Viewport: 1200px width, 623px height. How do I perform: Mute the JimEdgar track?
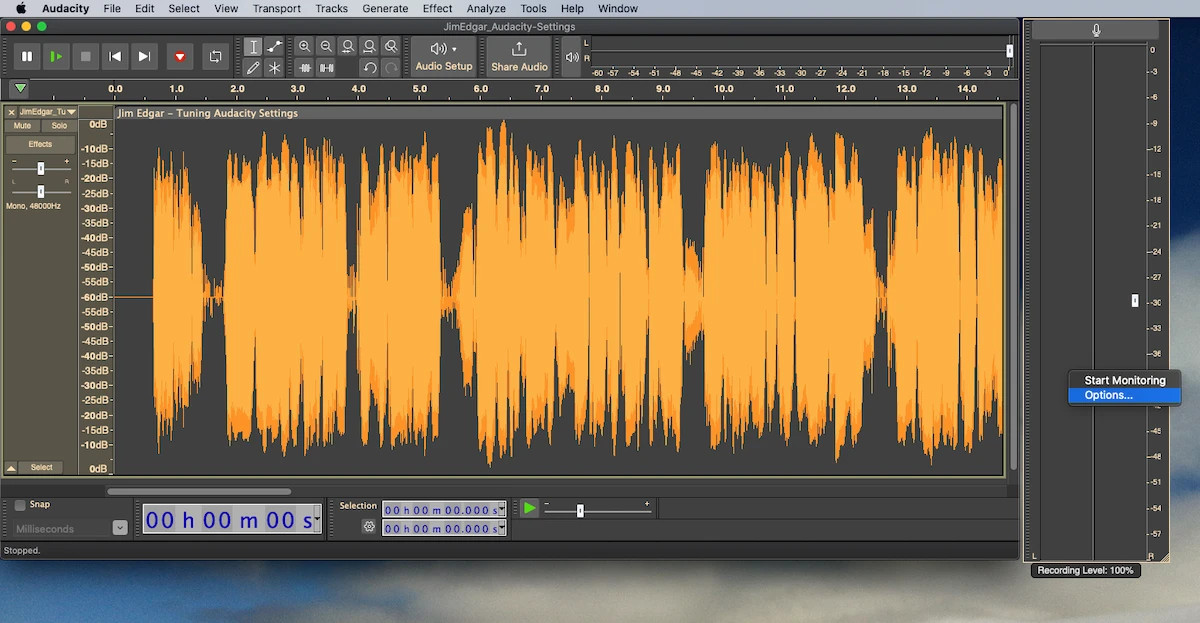point(20,125)
